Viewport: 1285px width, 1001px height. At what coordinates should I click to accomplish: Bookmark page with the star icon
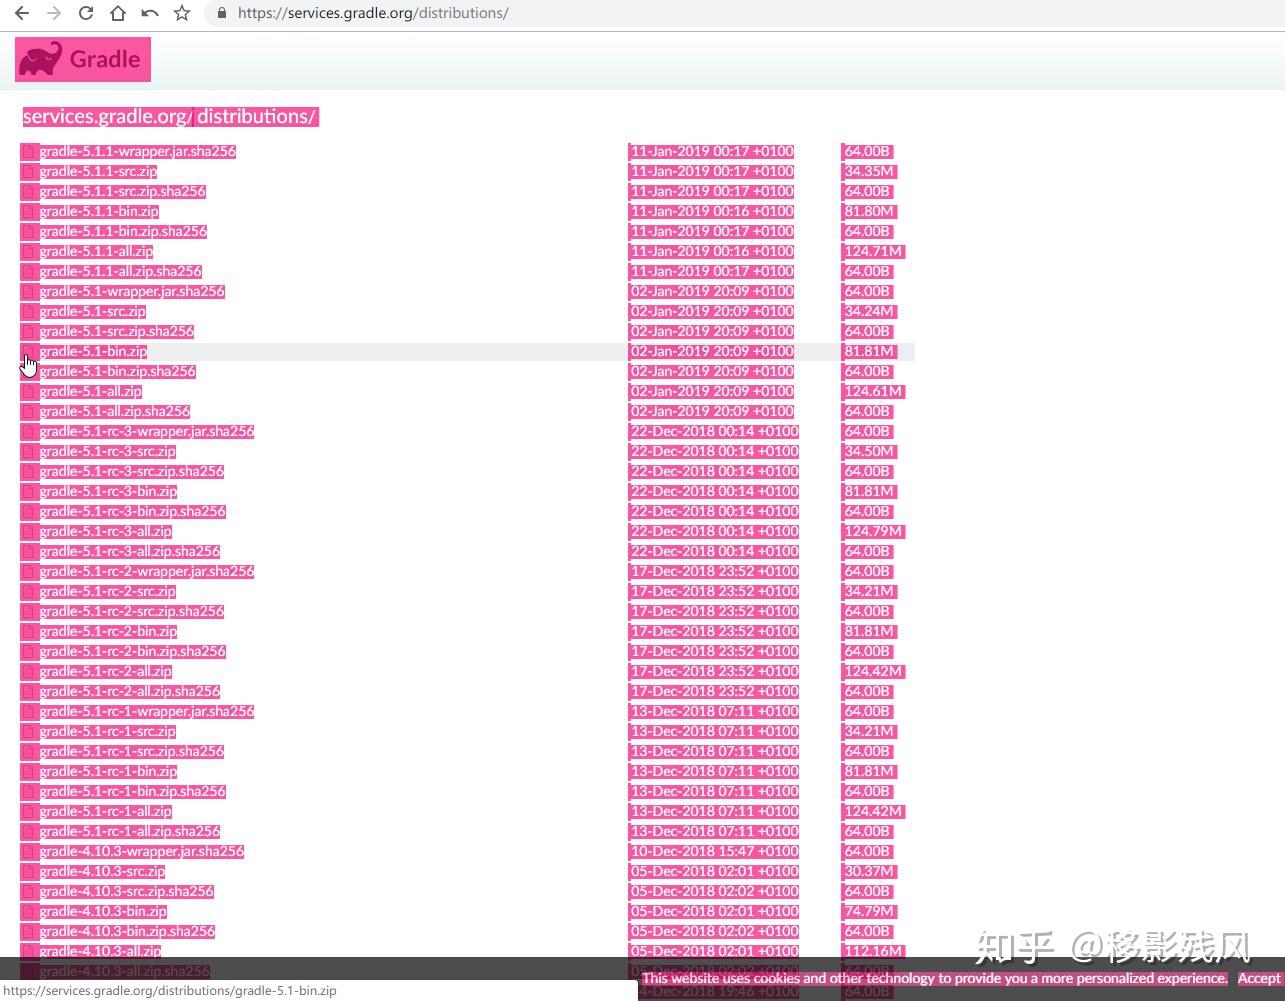pyautogui.click(x=182, y=13)
